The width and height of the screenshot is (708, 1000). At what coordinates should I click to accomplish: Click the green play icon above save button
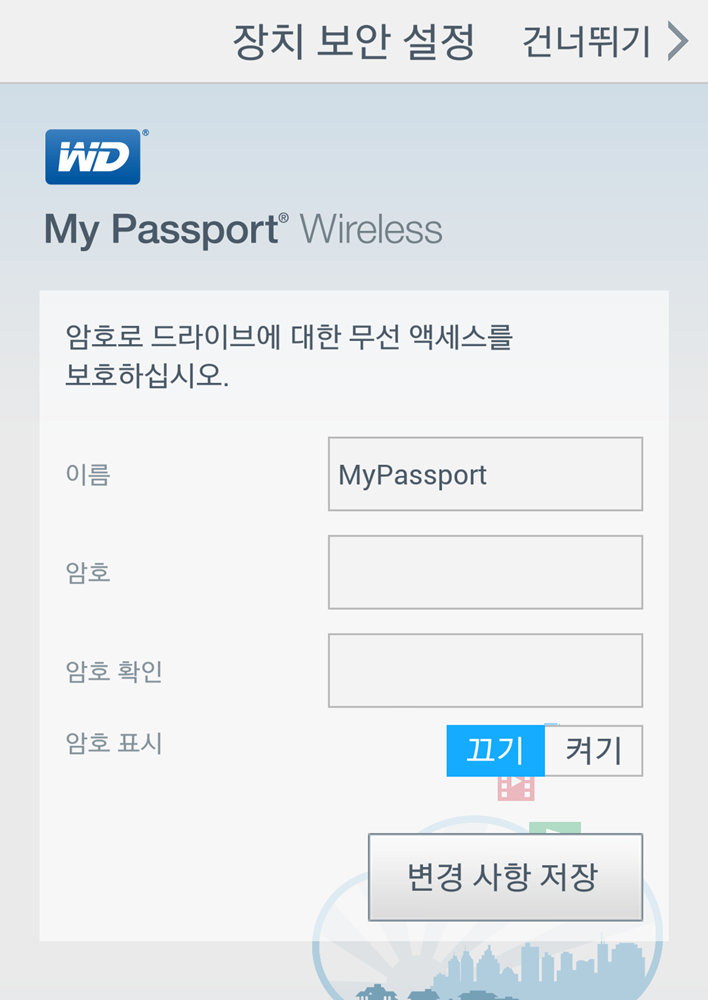pyautogui.click(x=555, y=828)
